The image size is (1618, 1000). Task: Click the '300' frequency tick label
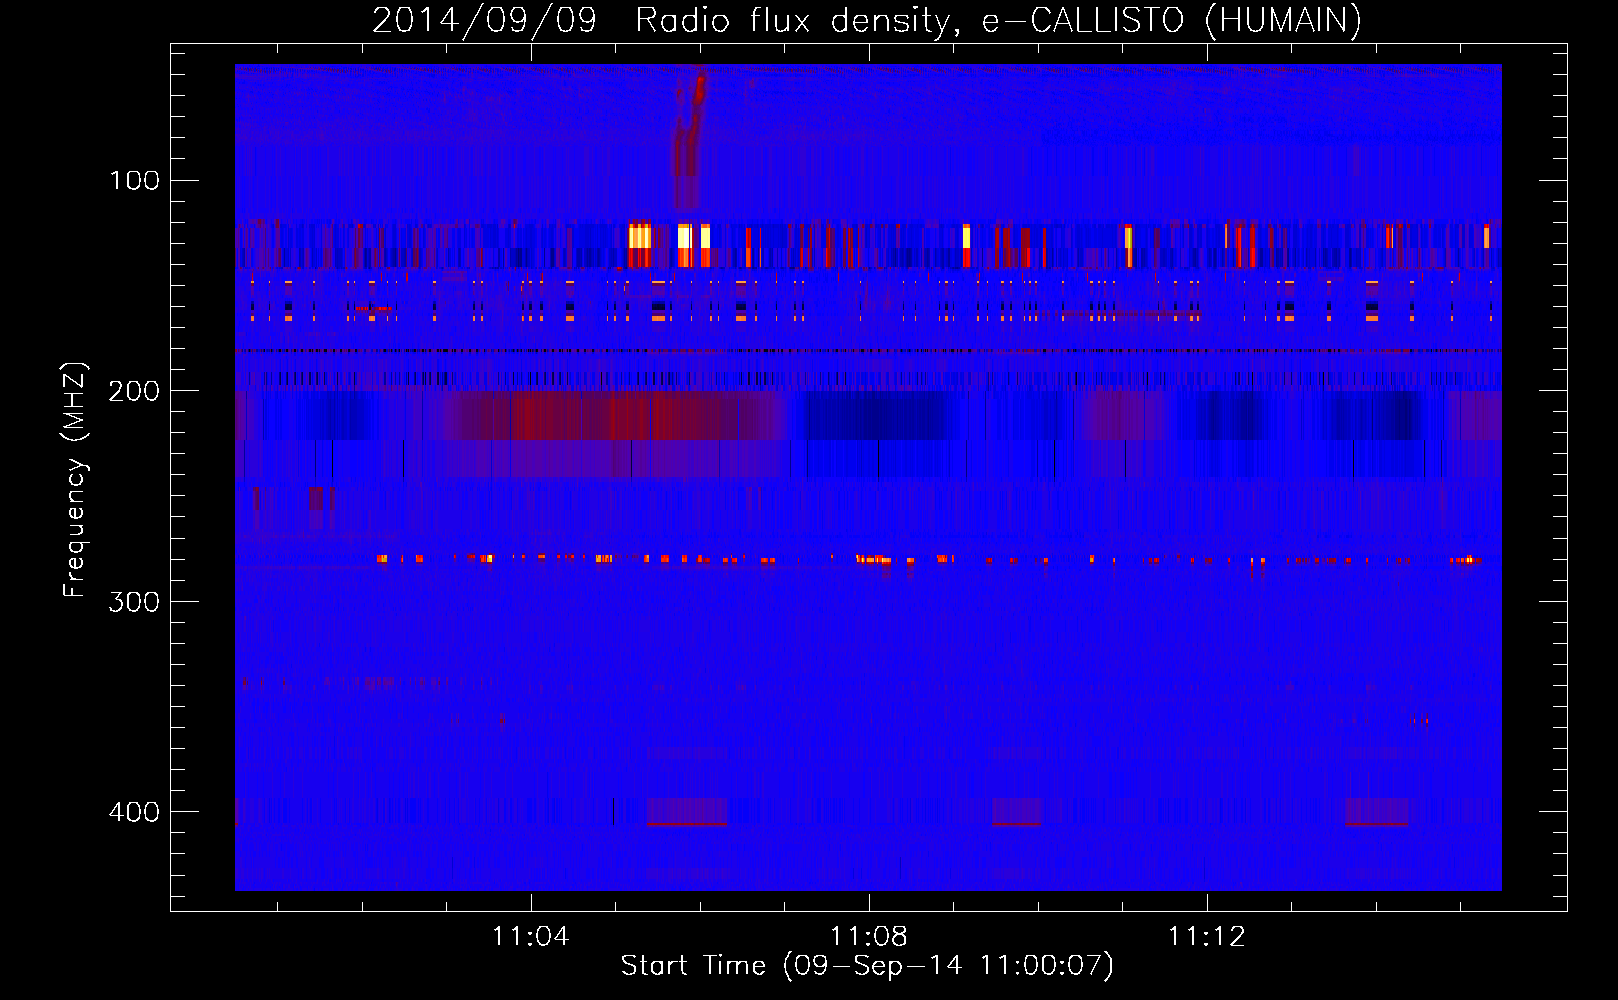[x=134, y=601]
